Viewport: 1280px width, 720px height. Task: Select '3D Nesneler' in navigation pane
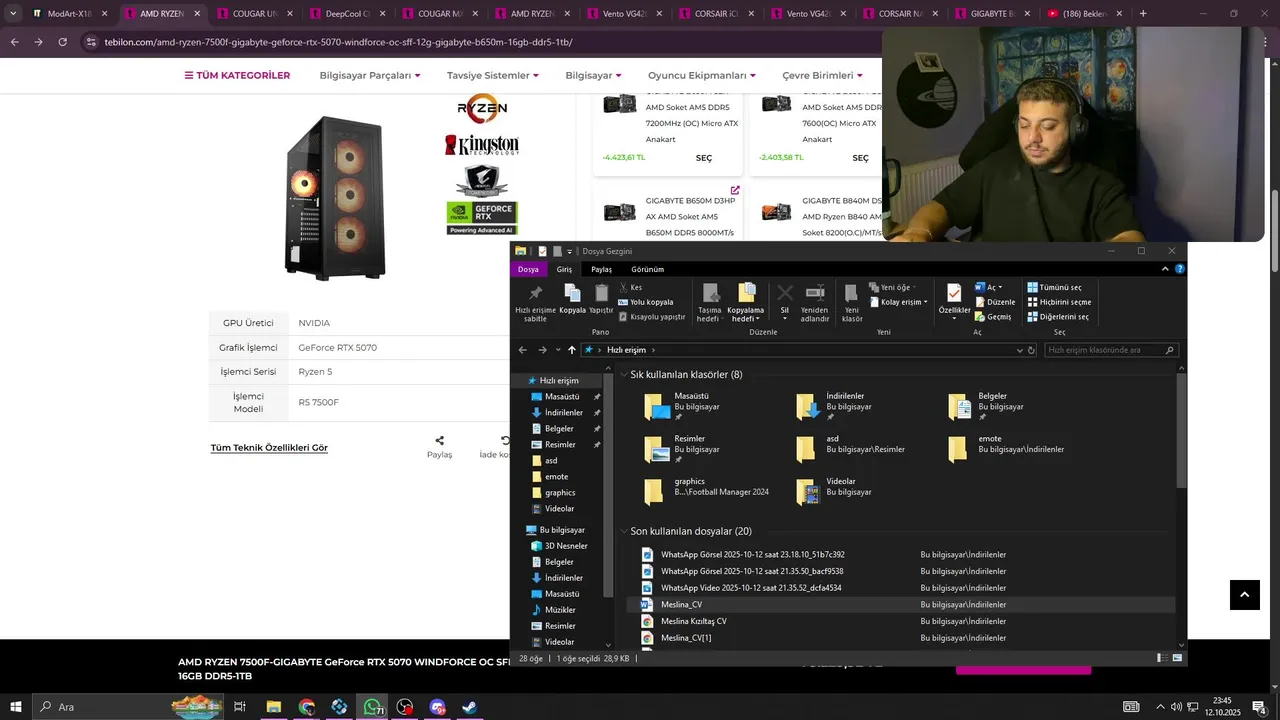[x=566, y=546]
